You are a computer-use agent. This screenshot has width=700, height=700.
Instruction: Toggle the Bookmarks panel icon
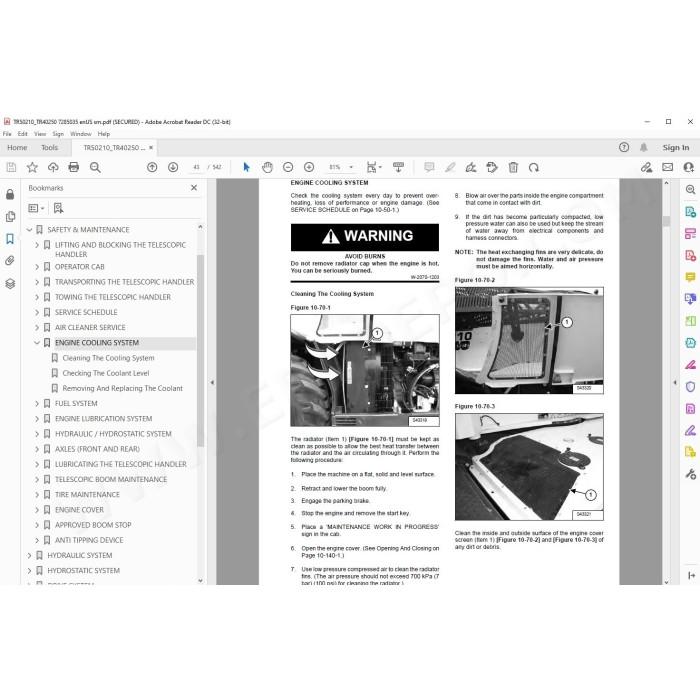(10, 239)
